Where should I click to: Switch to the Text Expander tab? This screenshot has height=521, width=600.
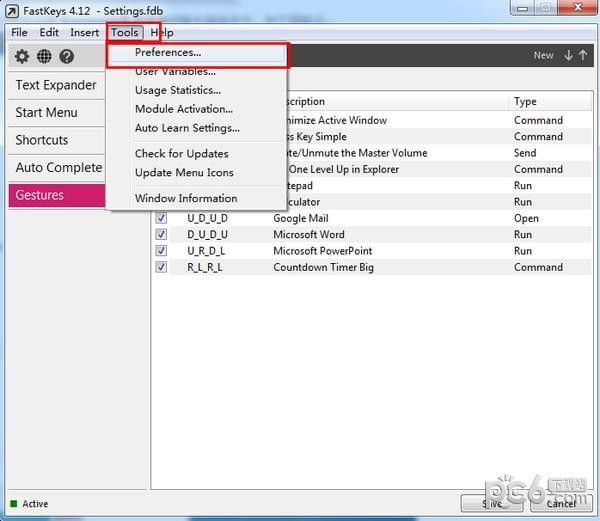[56, 85]
